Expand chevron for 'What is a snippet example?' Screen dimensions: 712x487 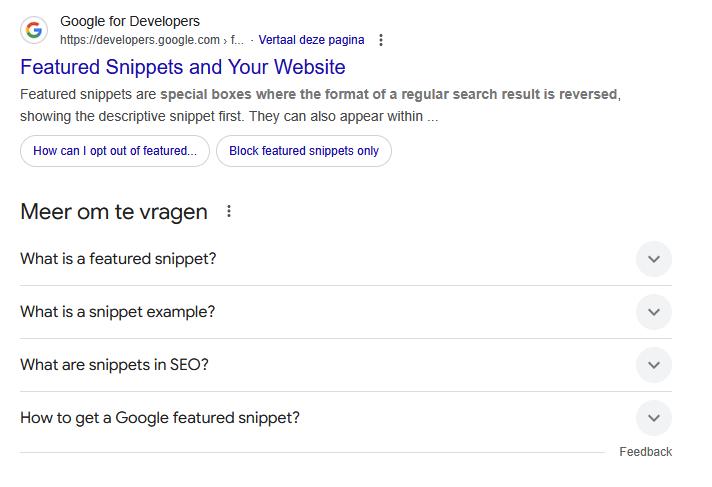coord(653,312)
